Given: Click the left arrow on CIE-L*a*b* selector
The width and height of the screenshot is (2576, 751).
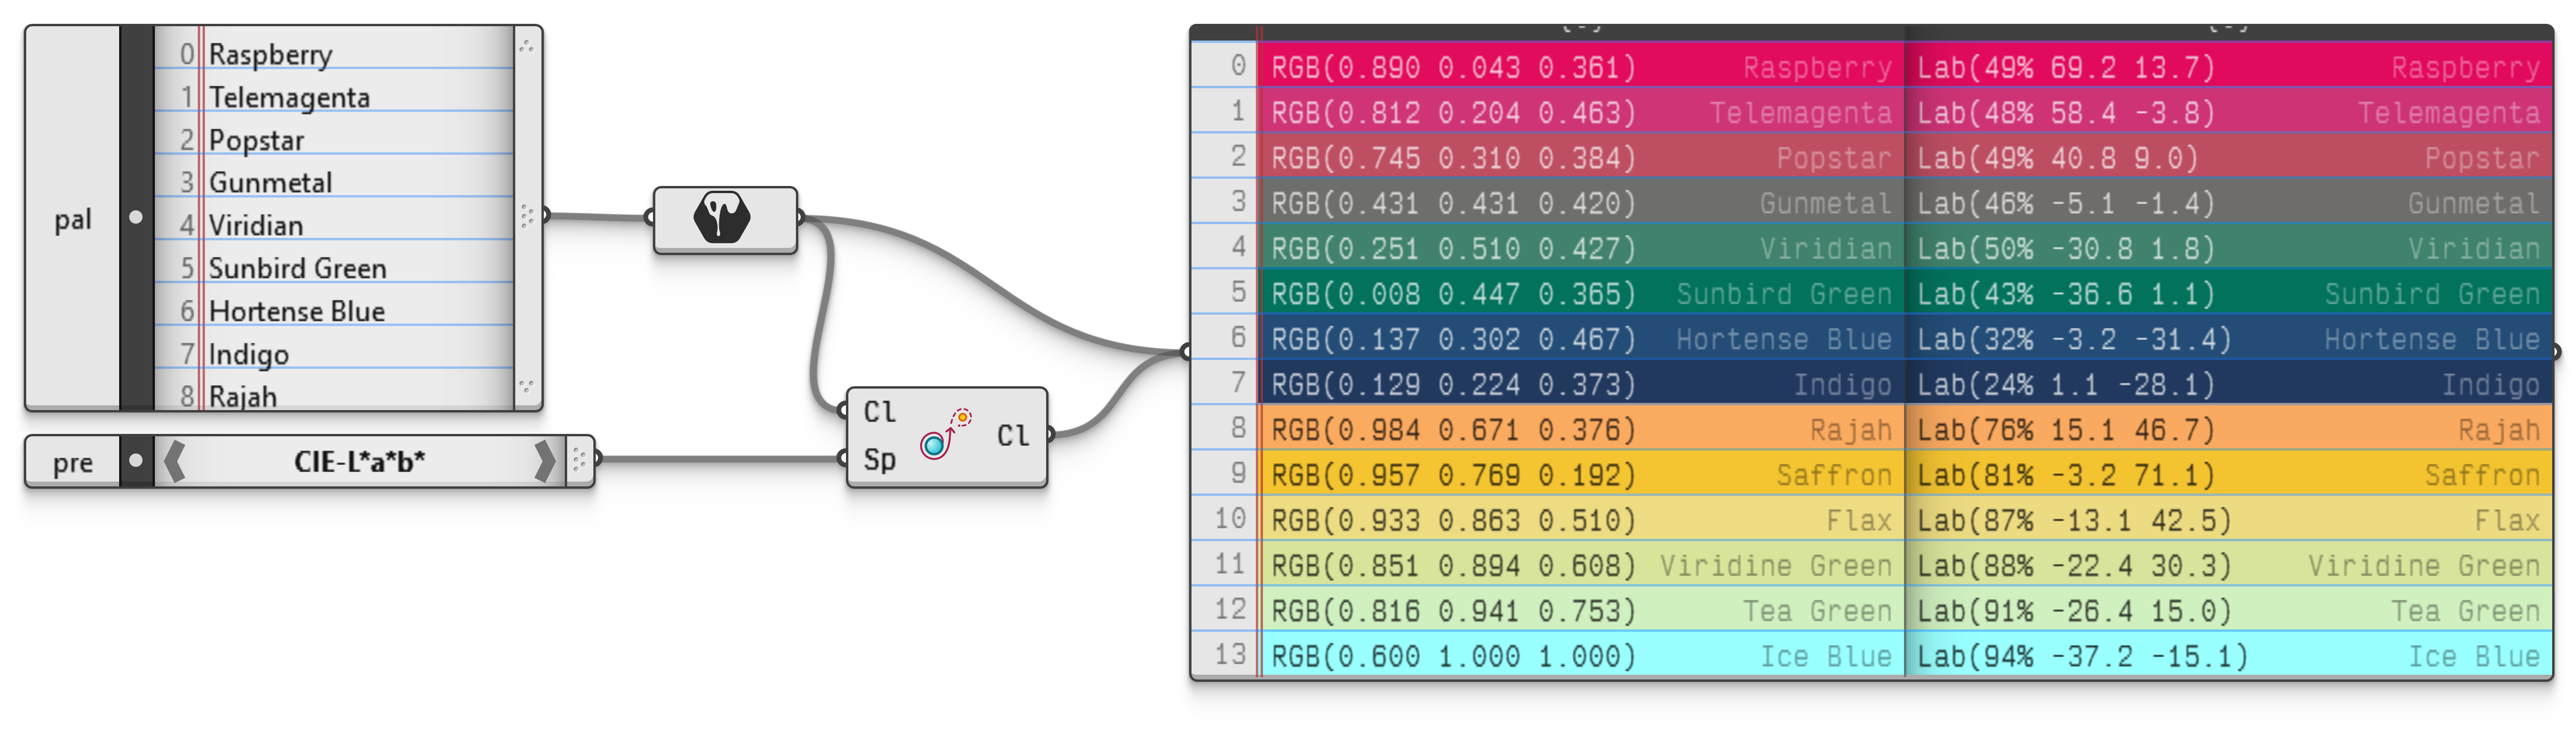Looking at the screenshot, I should pos(174,461).
